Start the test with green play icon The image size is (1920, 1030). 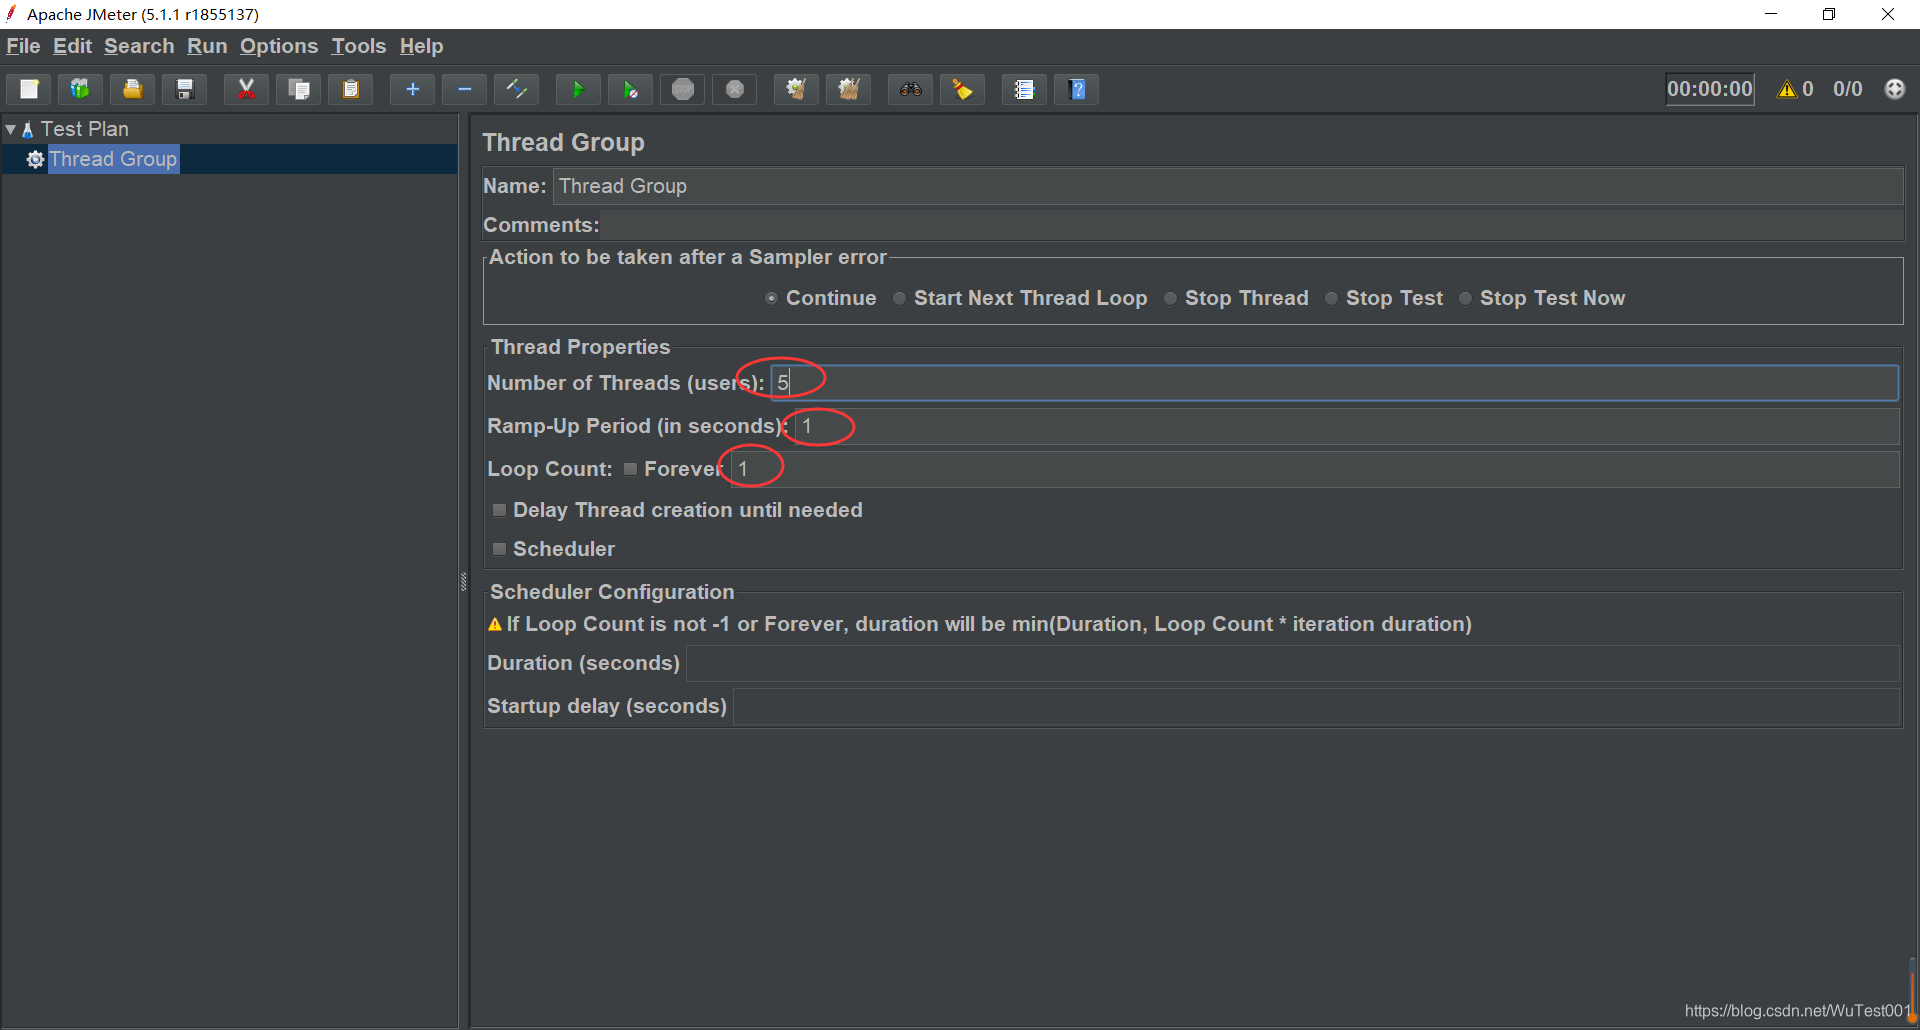pyautogui.click(x=578, y=89)
